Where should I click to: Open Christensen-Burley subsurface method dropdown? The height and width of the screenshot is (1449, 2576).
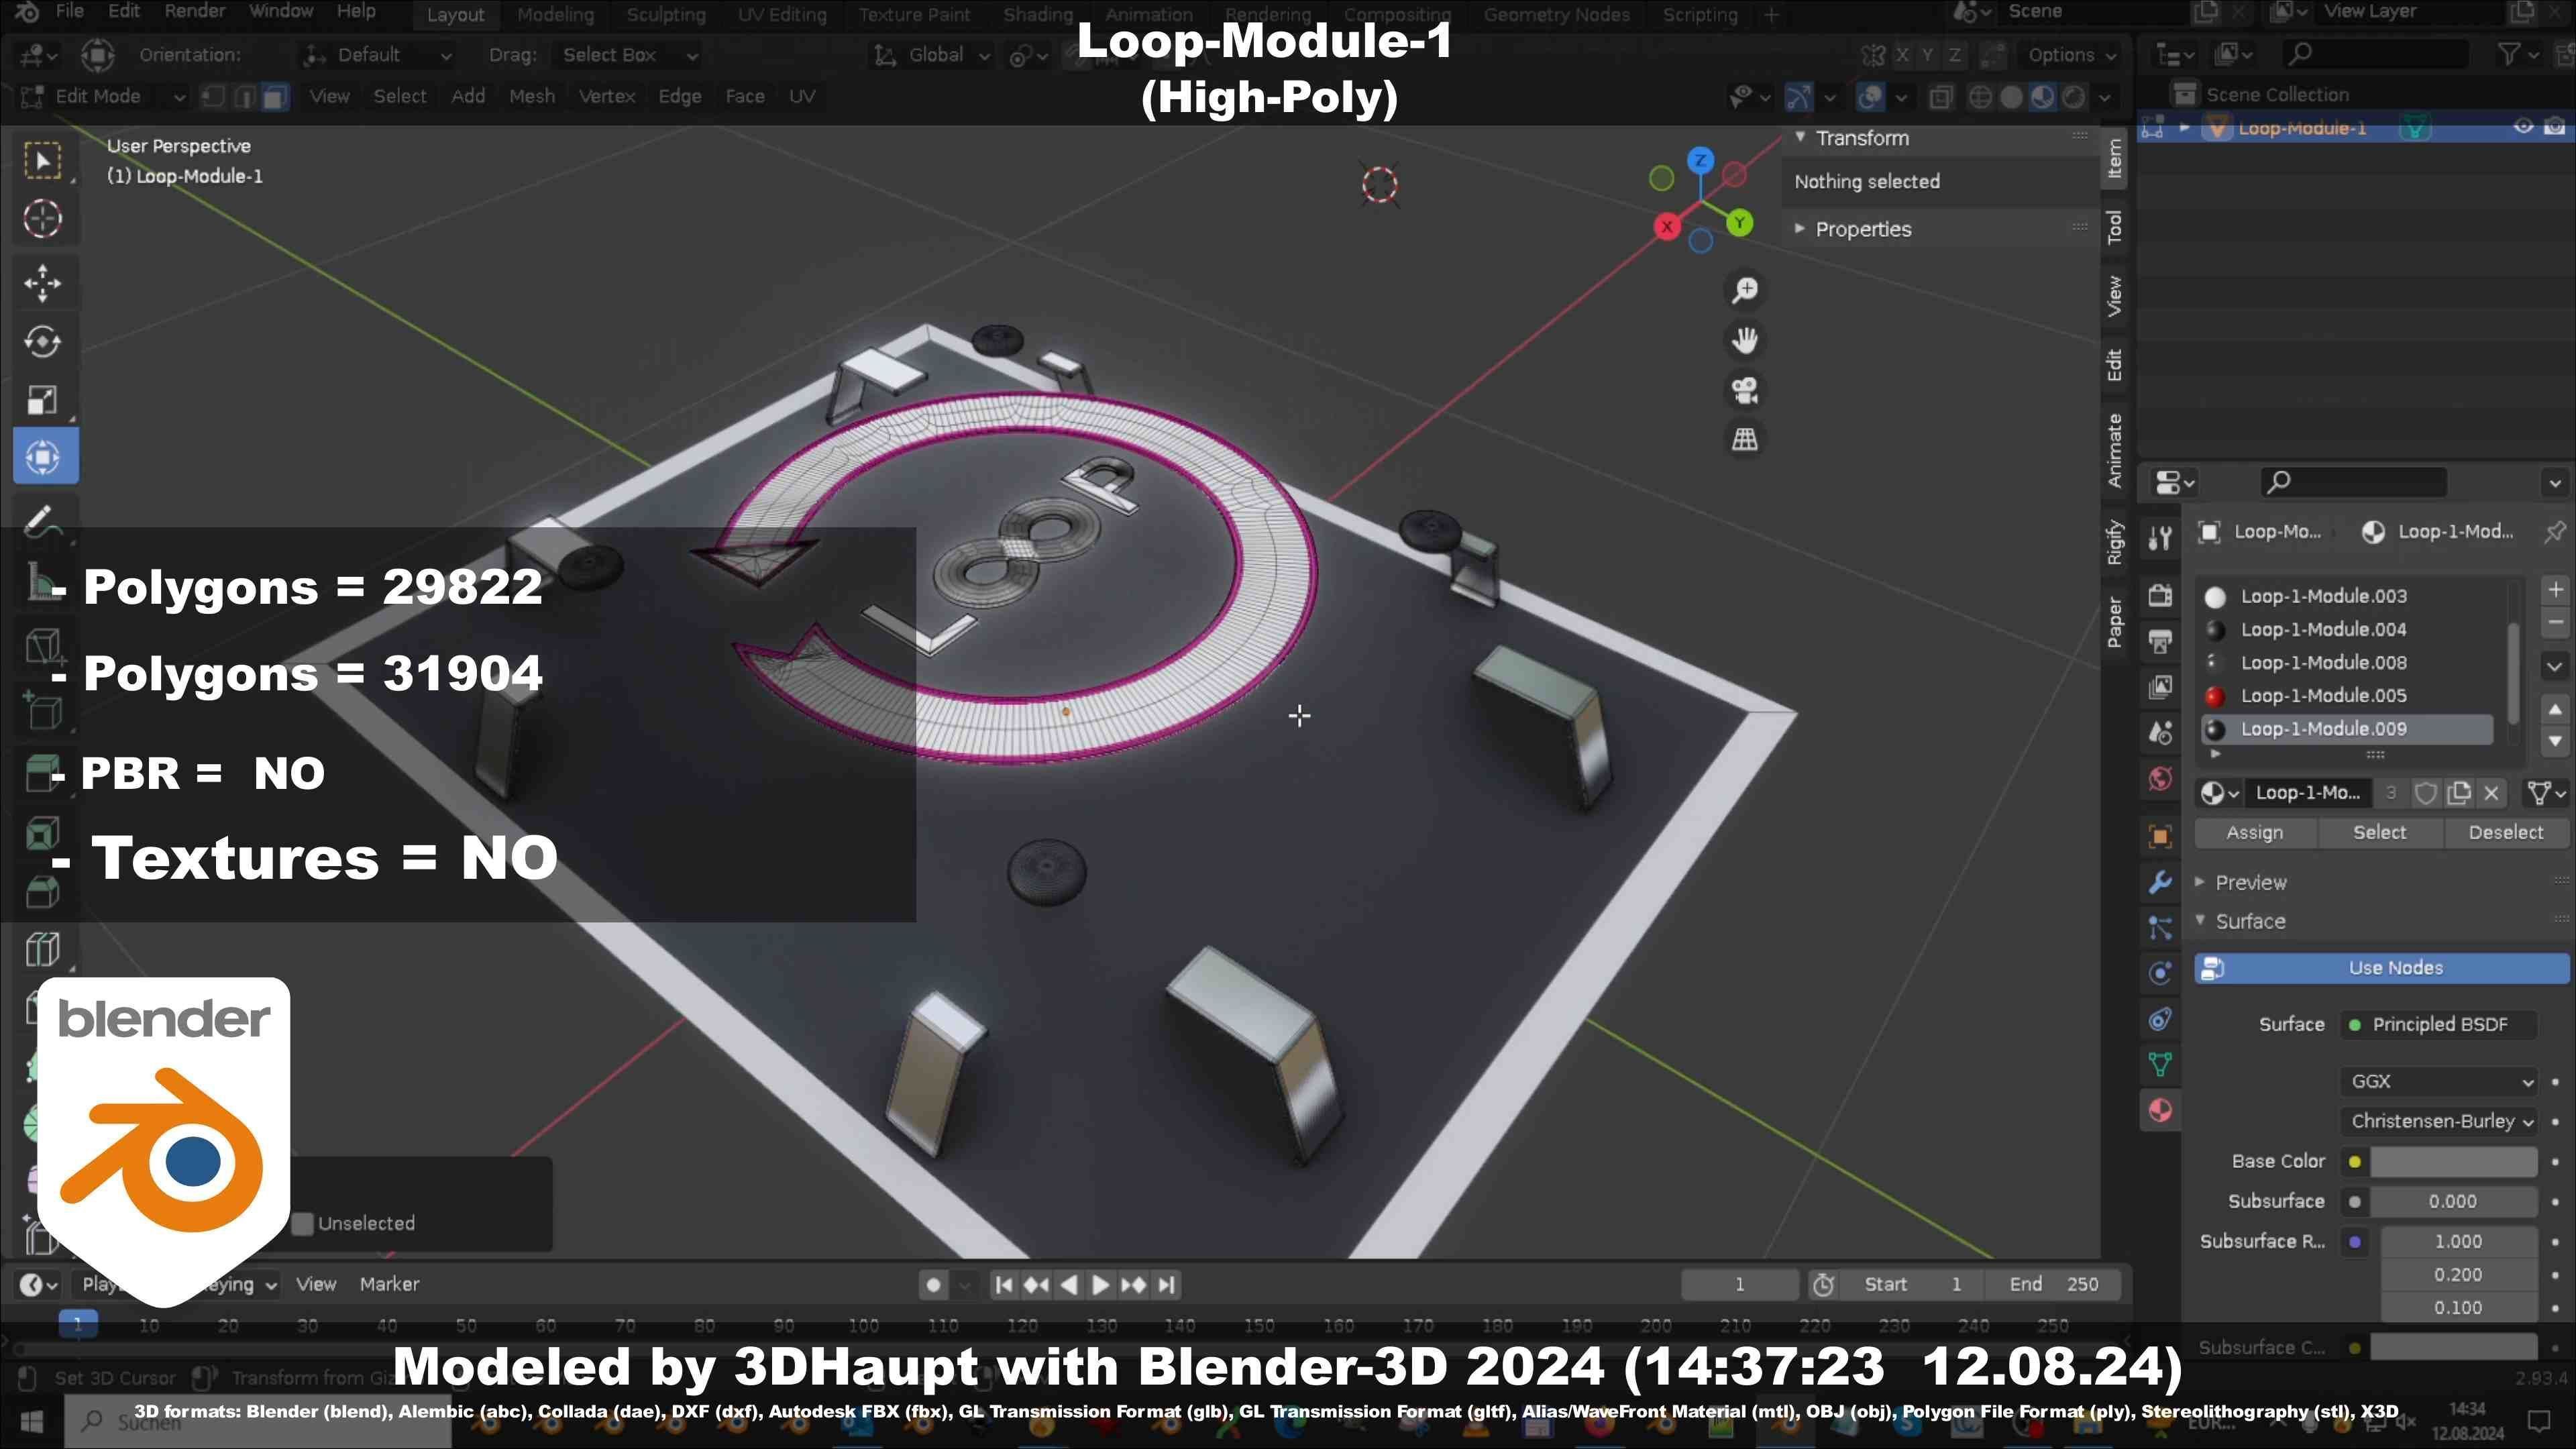tap(2439, 1121)
